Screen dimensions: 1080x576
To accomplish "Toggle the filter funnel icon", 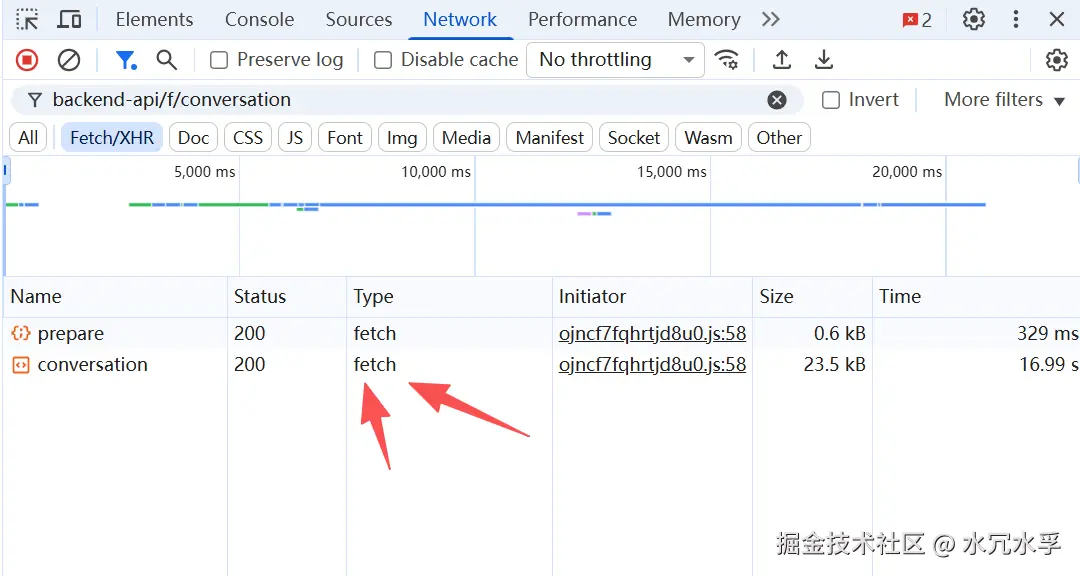I will tap(126, 60).
